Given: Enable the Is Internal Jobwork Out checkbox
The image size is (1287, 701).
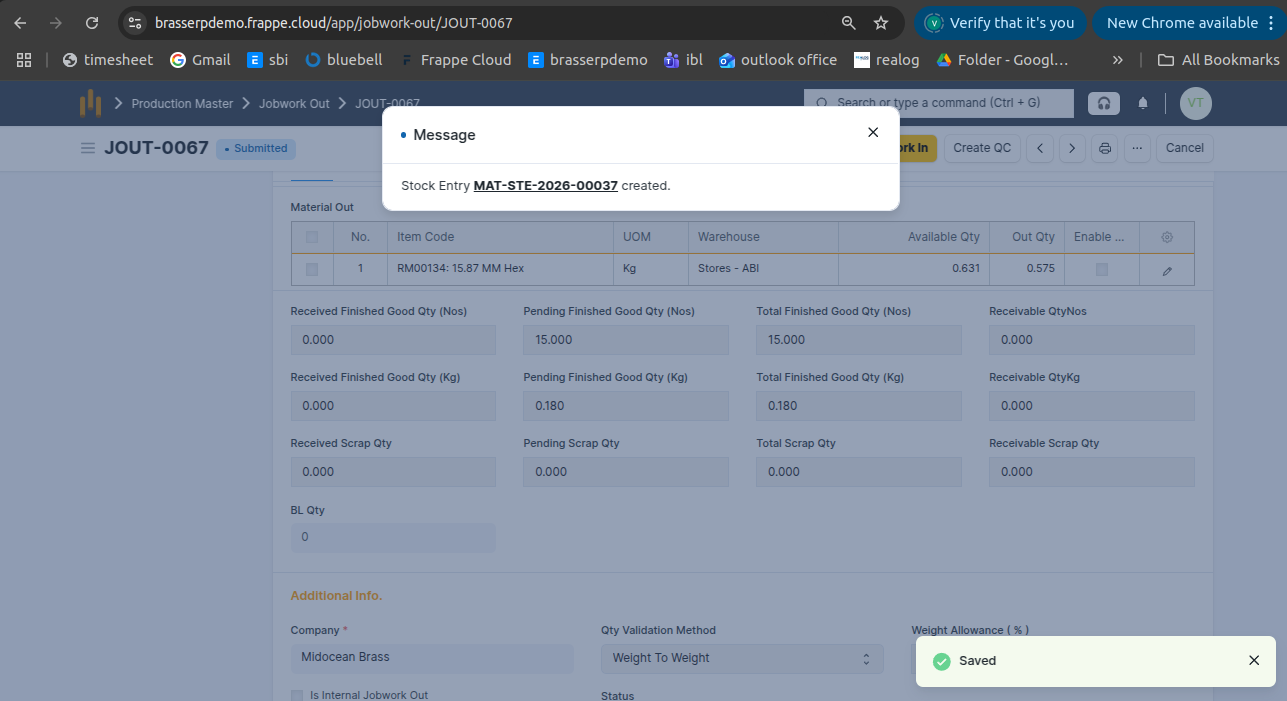Looking at the screenshot, I should pyautogui.click(x=297, y=695).
